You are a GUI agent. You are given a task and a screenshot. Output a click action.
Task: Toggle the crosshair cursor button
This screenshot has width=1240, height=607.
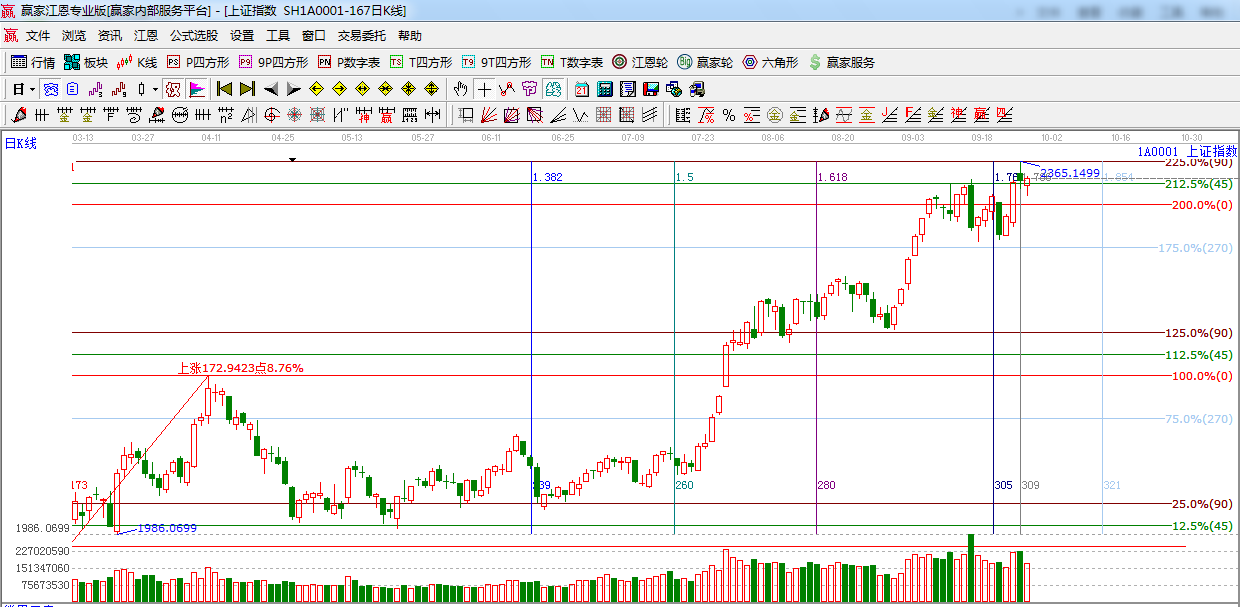coord(484,89)
